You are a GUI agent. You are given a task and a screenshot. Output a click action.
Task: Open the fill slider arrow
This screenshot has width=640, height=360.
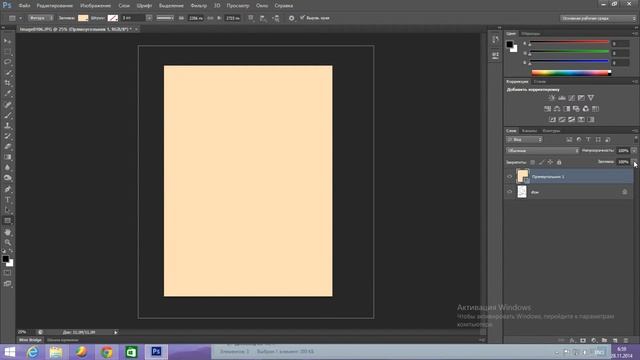point(634,162)
